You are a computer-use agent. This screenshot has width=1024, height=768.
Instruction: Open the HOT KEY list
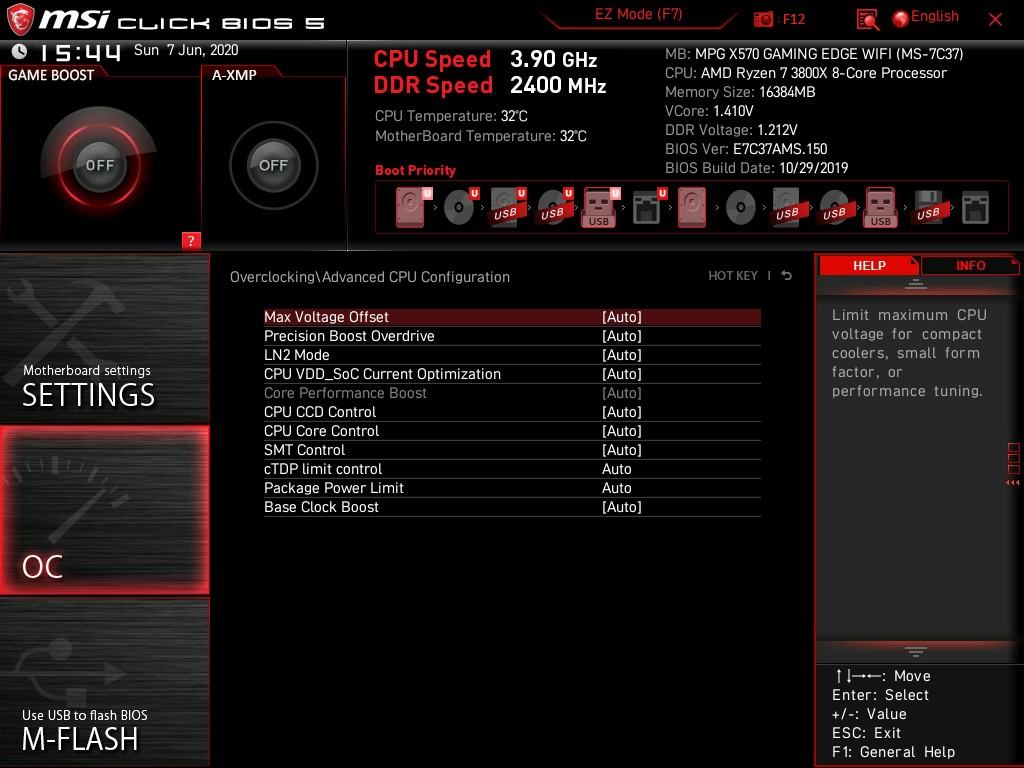(733, 276)
